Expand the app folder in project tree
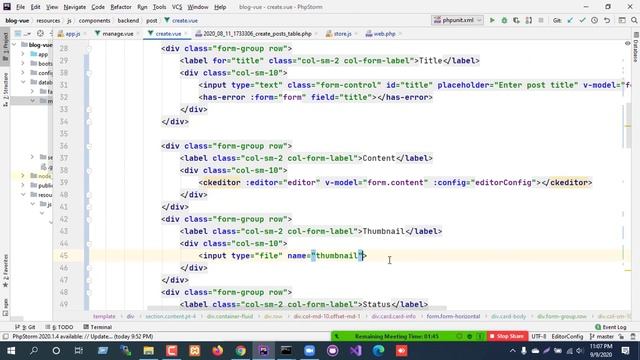Image resolution: width=640 pixels, height=360 pixels. click(23, 54)
